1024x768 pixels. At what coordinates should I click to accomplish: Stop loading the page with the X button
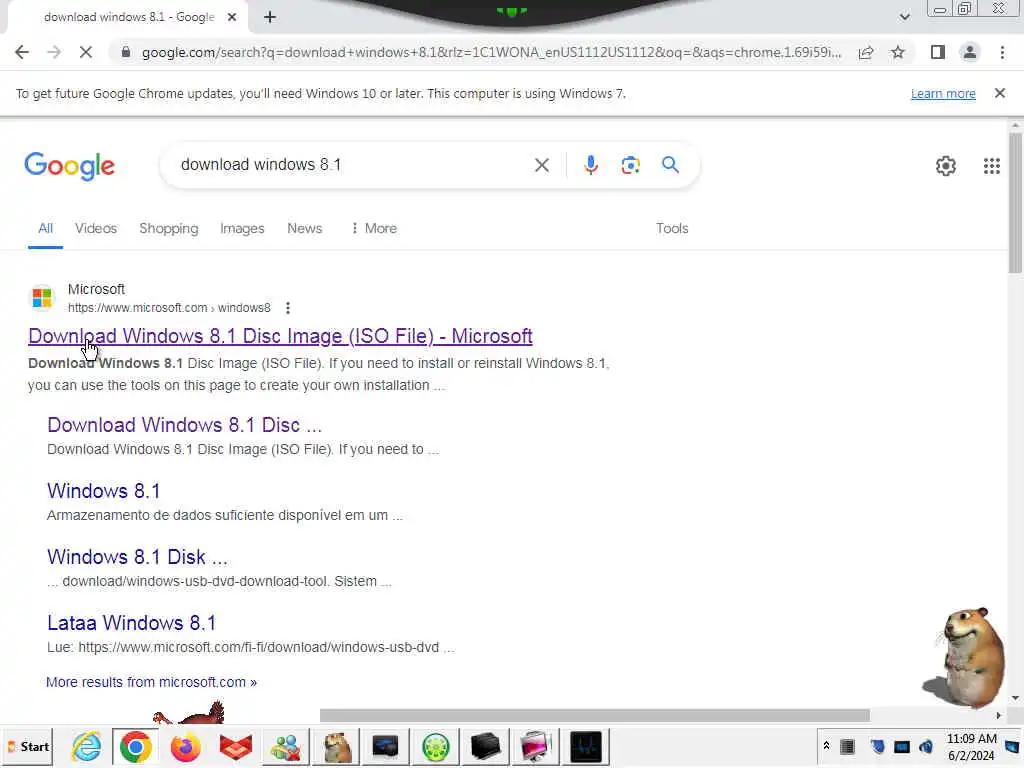click(86, 52)
